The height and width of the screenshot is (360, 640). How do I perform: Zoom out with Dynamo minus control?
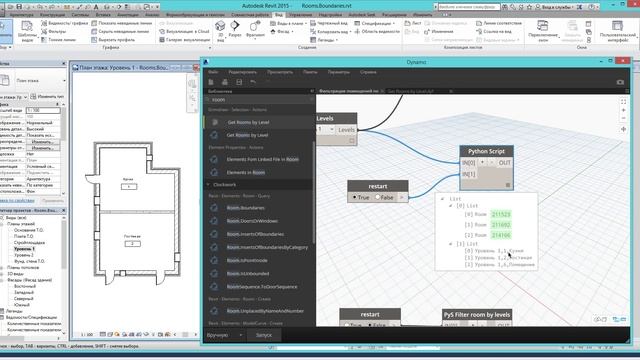(x=623, y=118)
